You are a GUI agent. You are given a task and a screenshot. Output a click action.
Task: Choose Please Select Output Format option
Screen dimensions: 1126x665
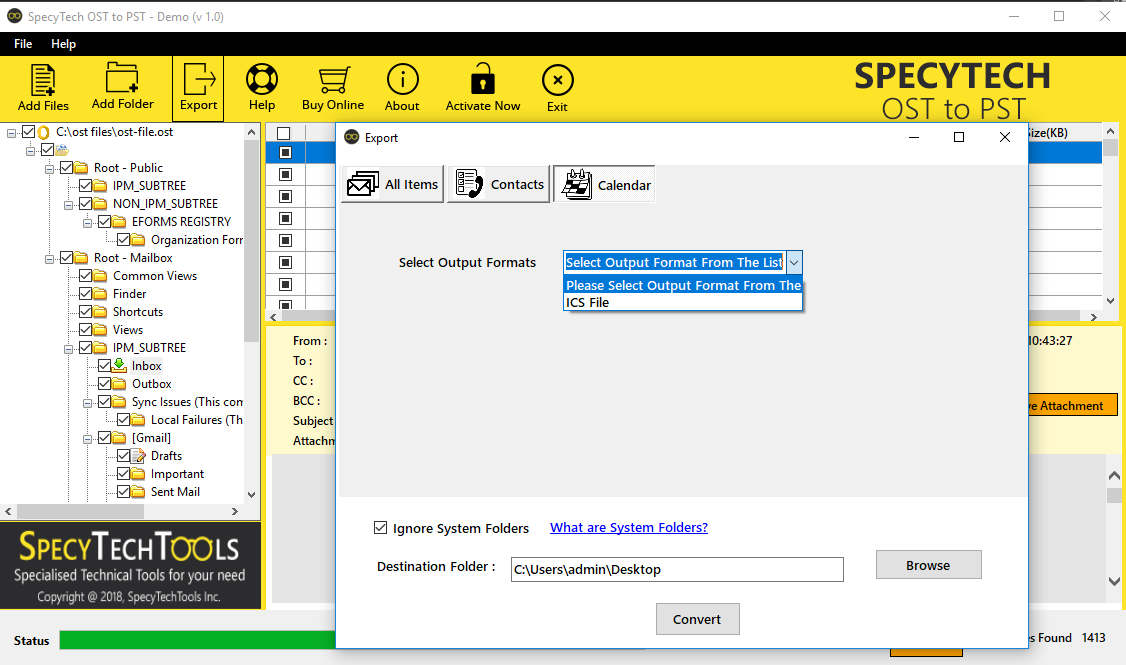(683, 285)
